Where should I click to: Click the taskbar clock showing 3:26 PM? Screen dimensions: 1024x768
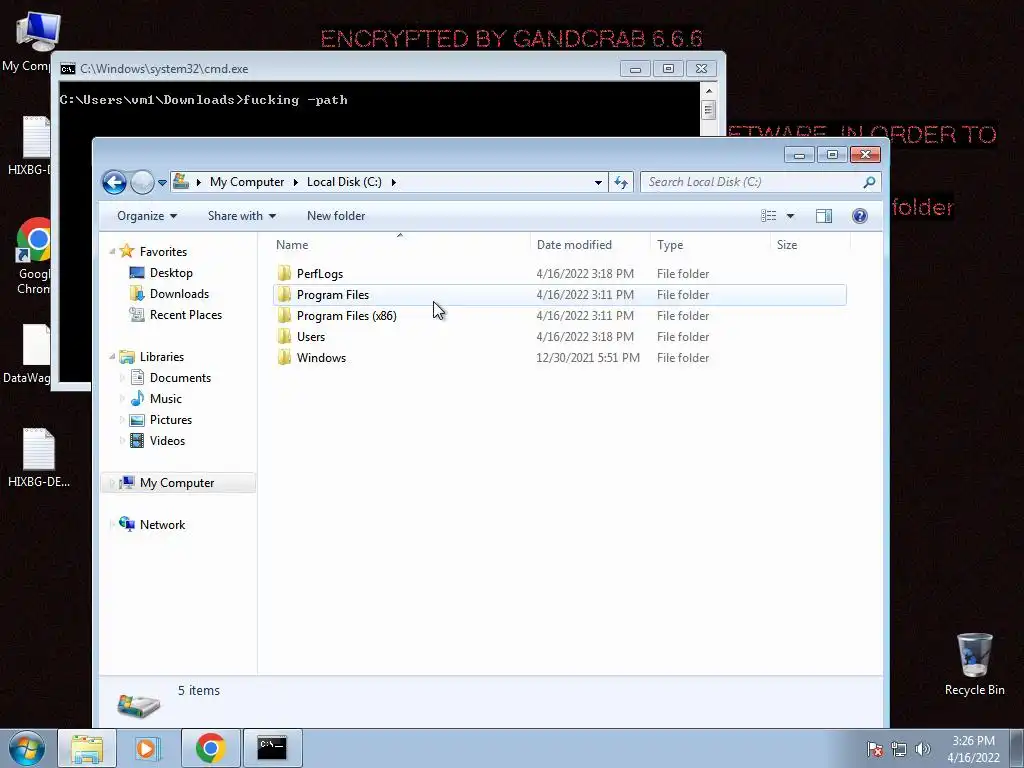point(973,749)
